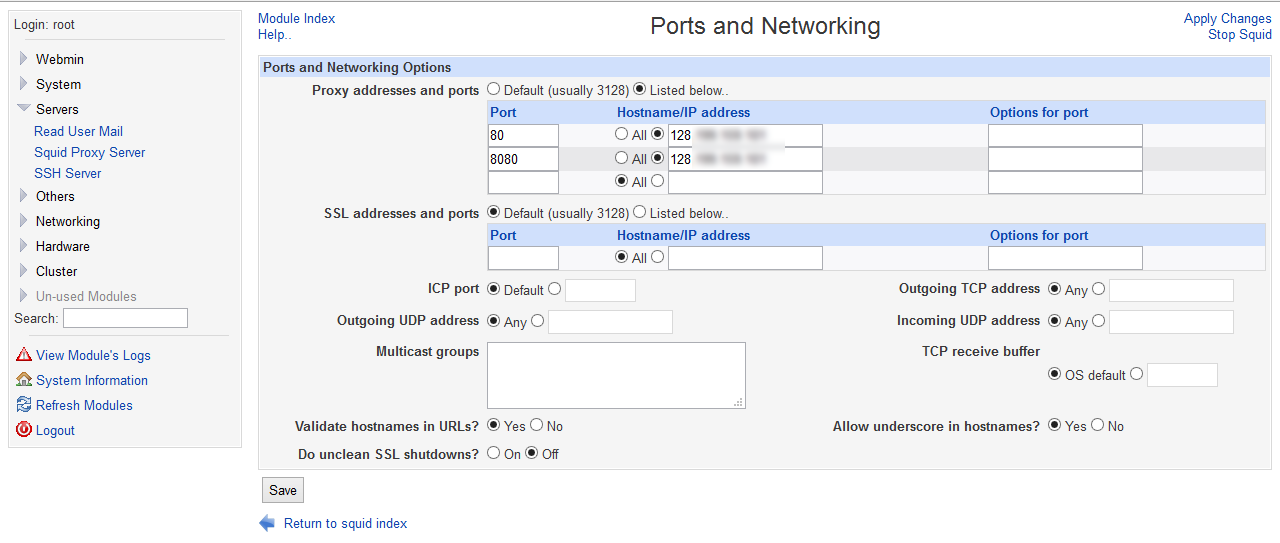
Task: Expand the Webmin category
Action: [x=24, y=59]
